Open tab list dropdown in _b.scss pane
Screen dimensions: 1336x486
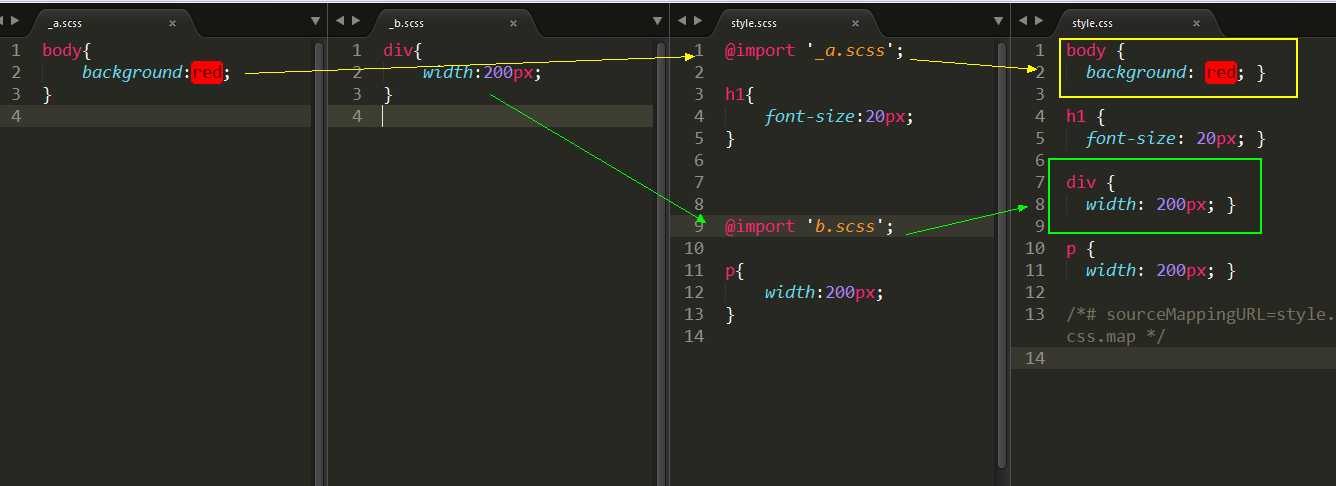pos(657,21)
